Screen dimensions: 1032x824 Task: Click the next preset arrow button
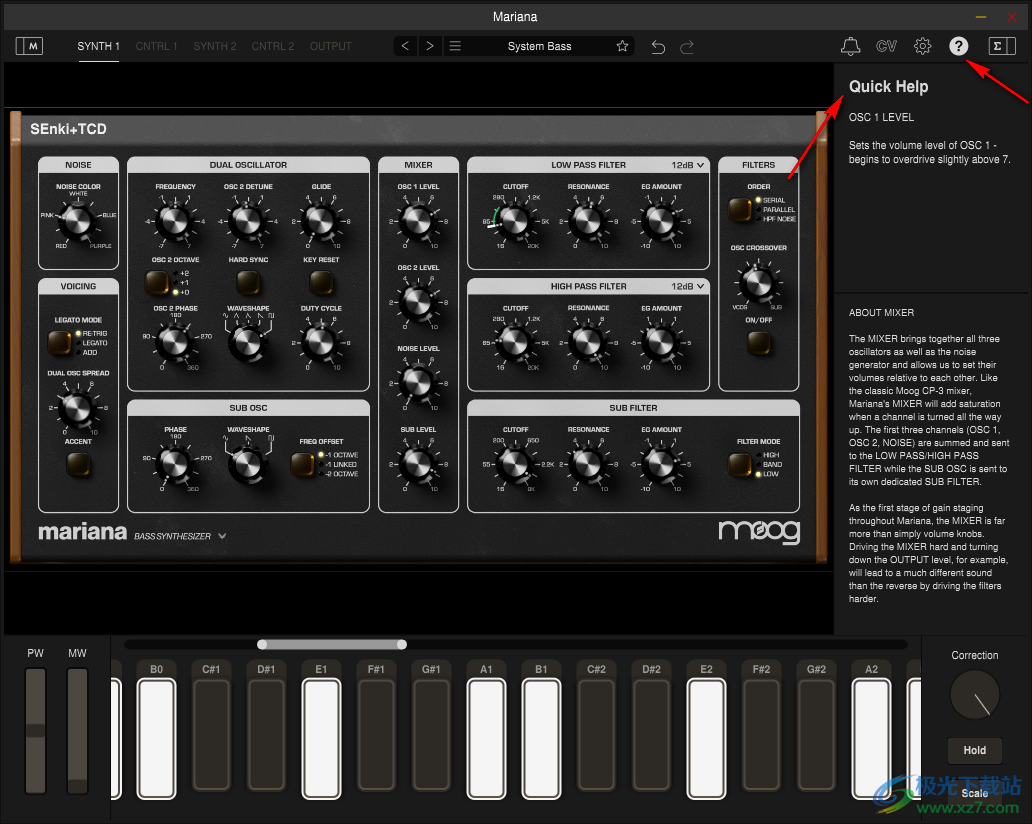pyautogui.click(x=429, y=46)
